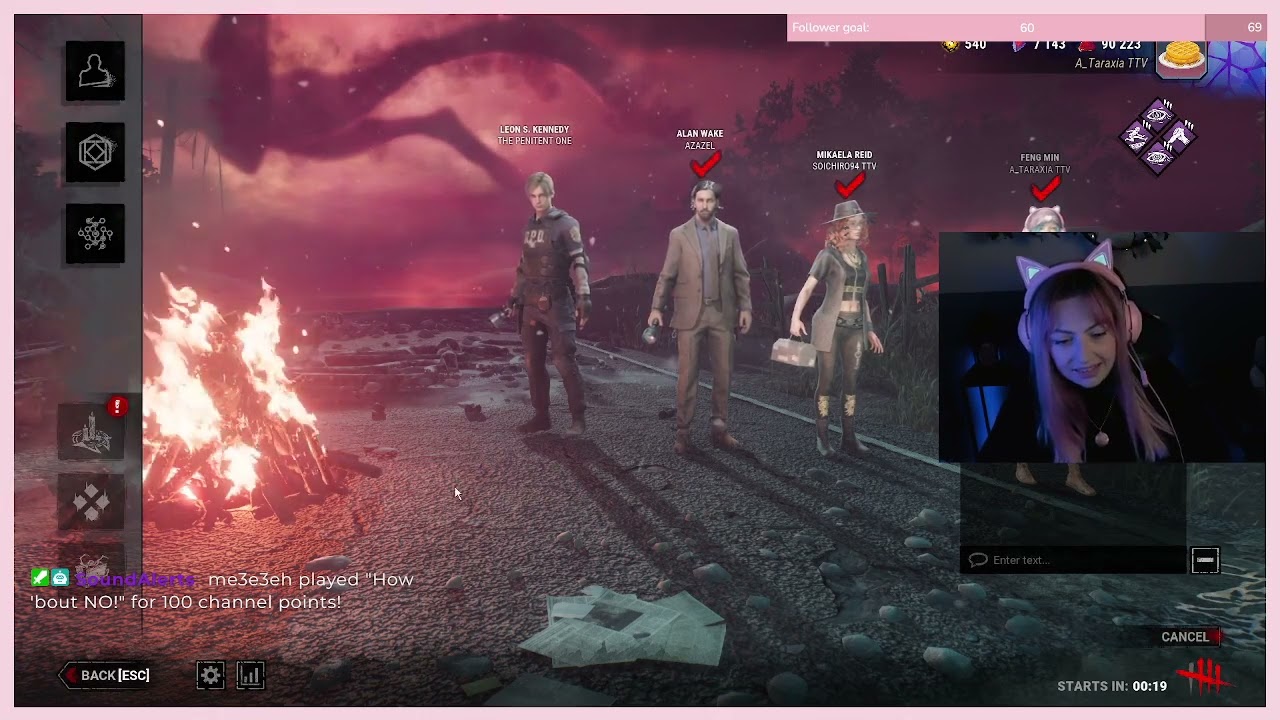
Task: Click the shards currency icon beside 7 143
Action: [1019, 45]
